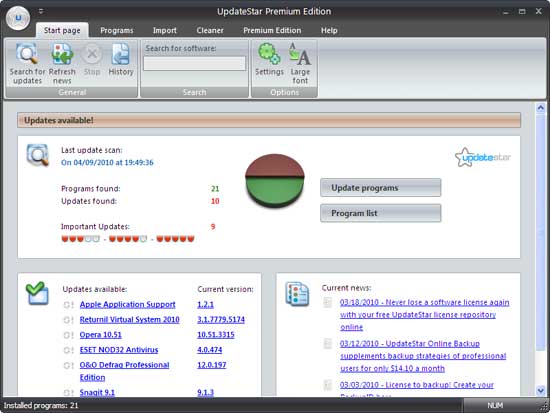This screenshot has height=413, width=550.
Task: Click the UpdateStar star logo
Action: (483, 157)
